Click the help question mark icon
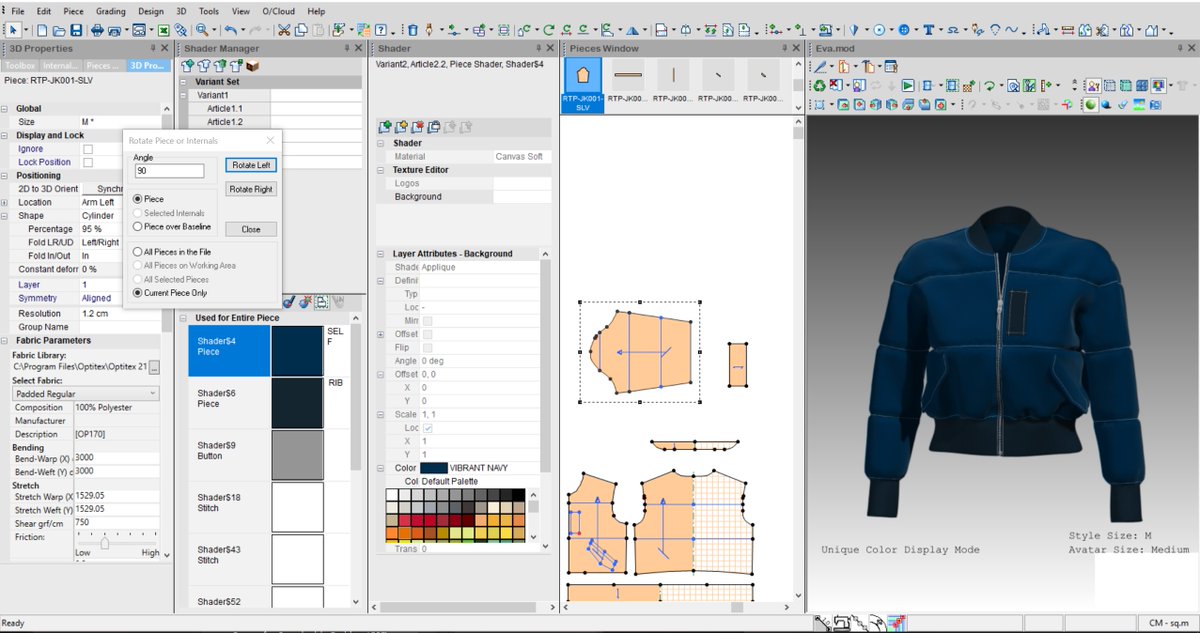Viewport: 1200px width, 633px height. 382,30
